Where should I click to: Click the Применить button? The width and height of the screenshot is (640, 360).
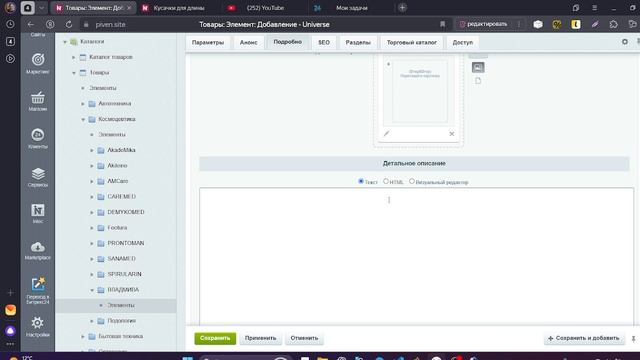[260, 338]
